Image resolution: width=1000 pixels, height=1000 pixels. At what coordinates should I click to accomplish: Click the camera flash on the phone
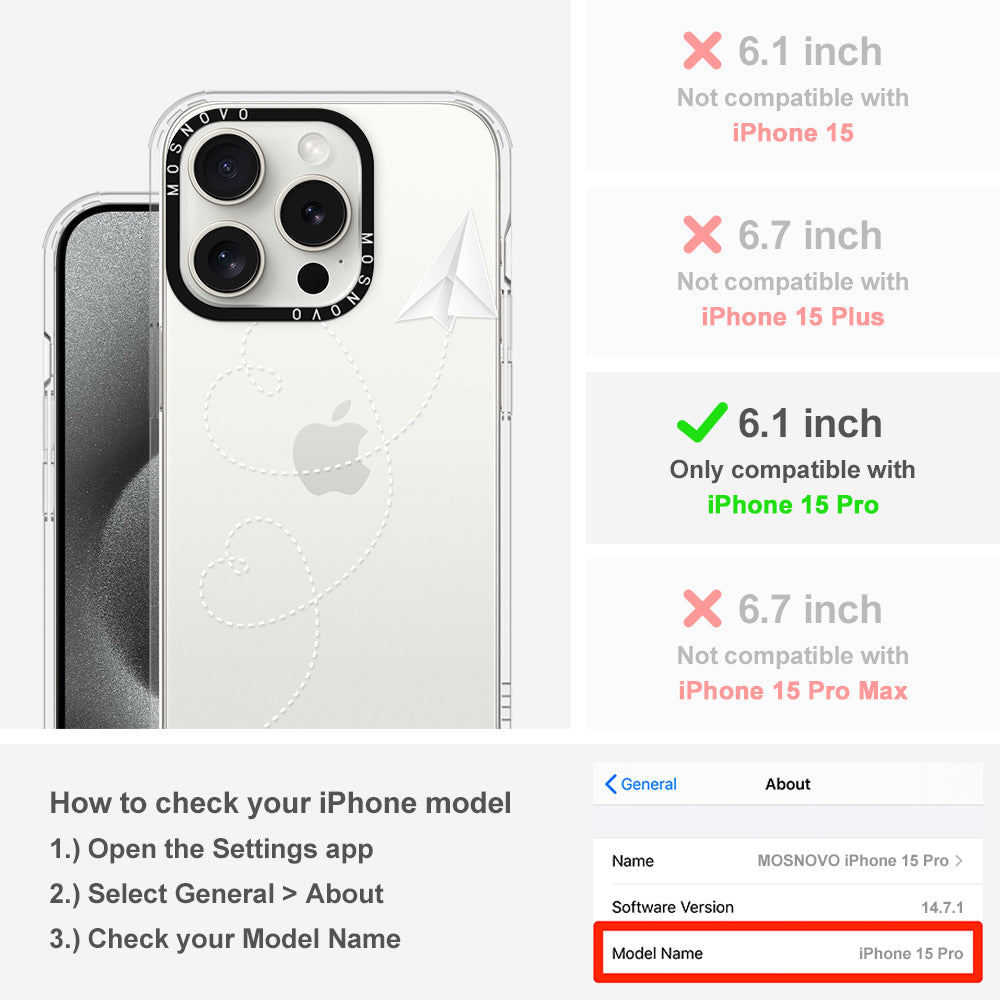click(x=314, y=148)
